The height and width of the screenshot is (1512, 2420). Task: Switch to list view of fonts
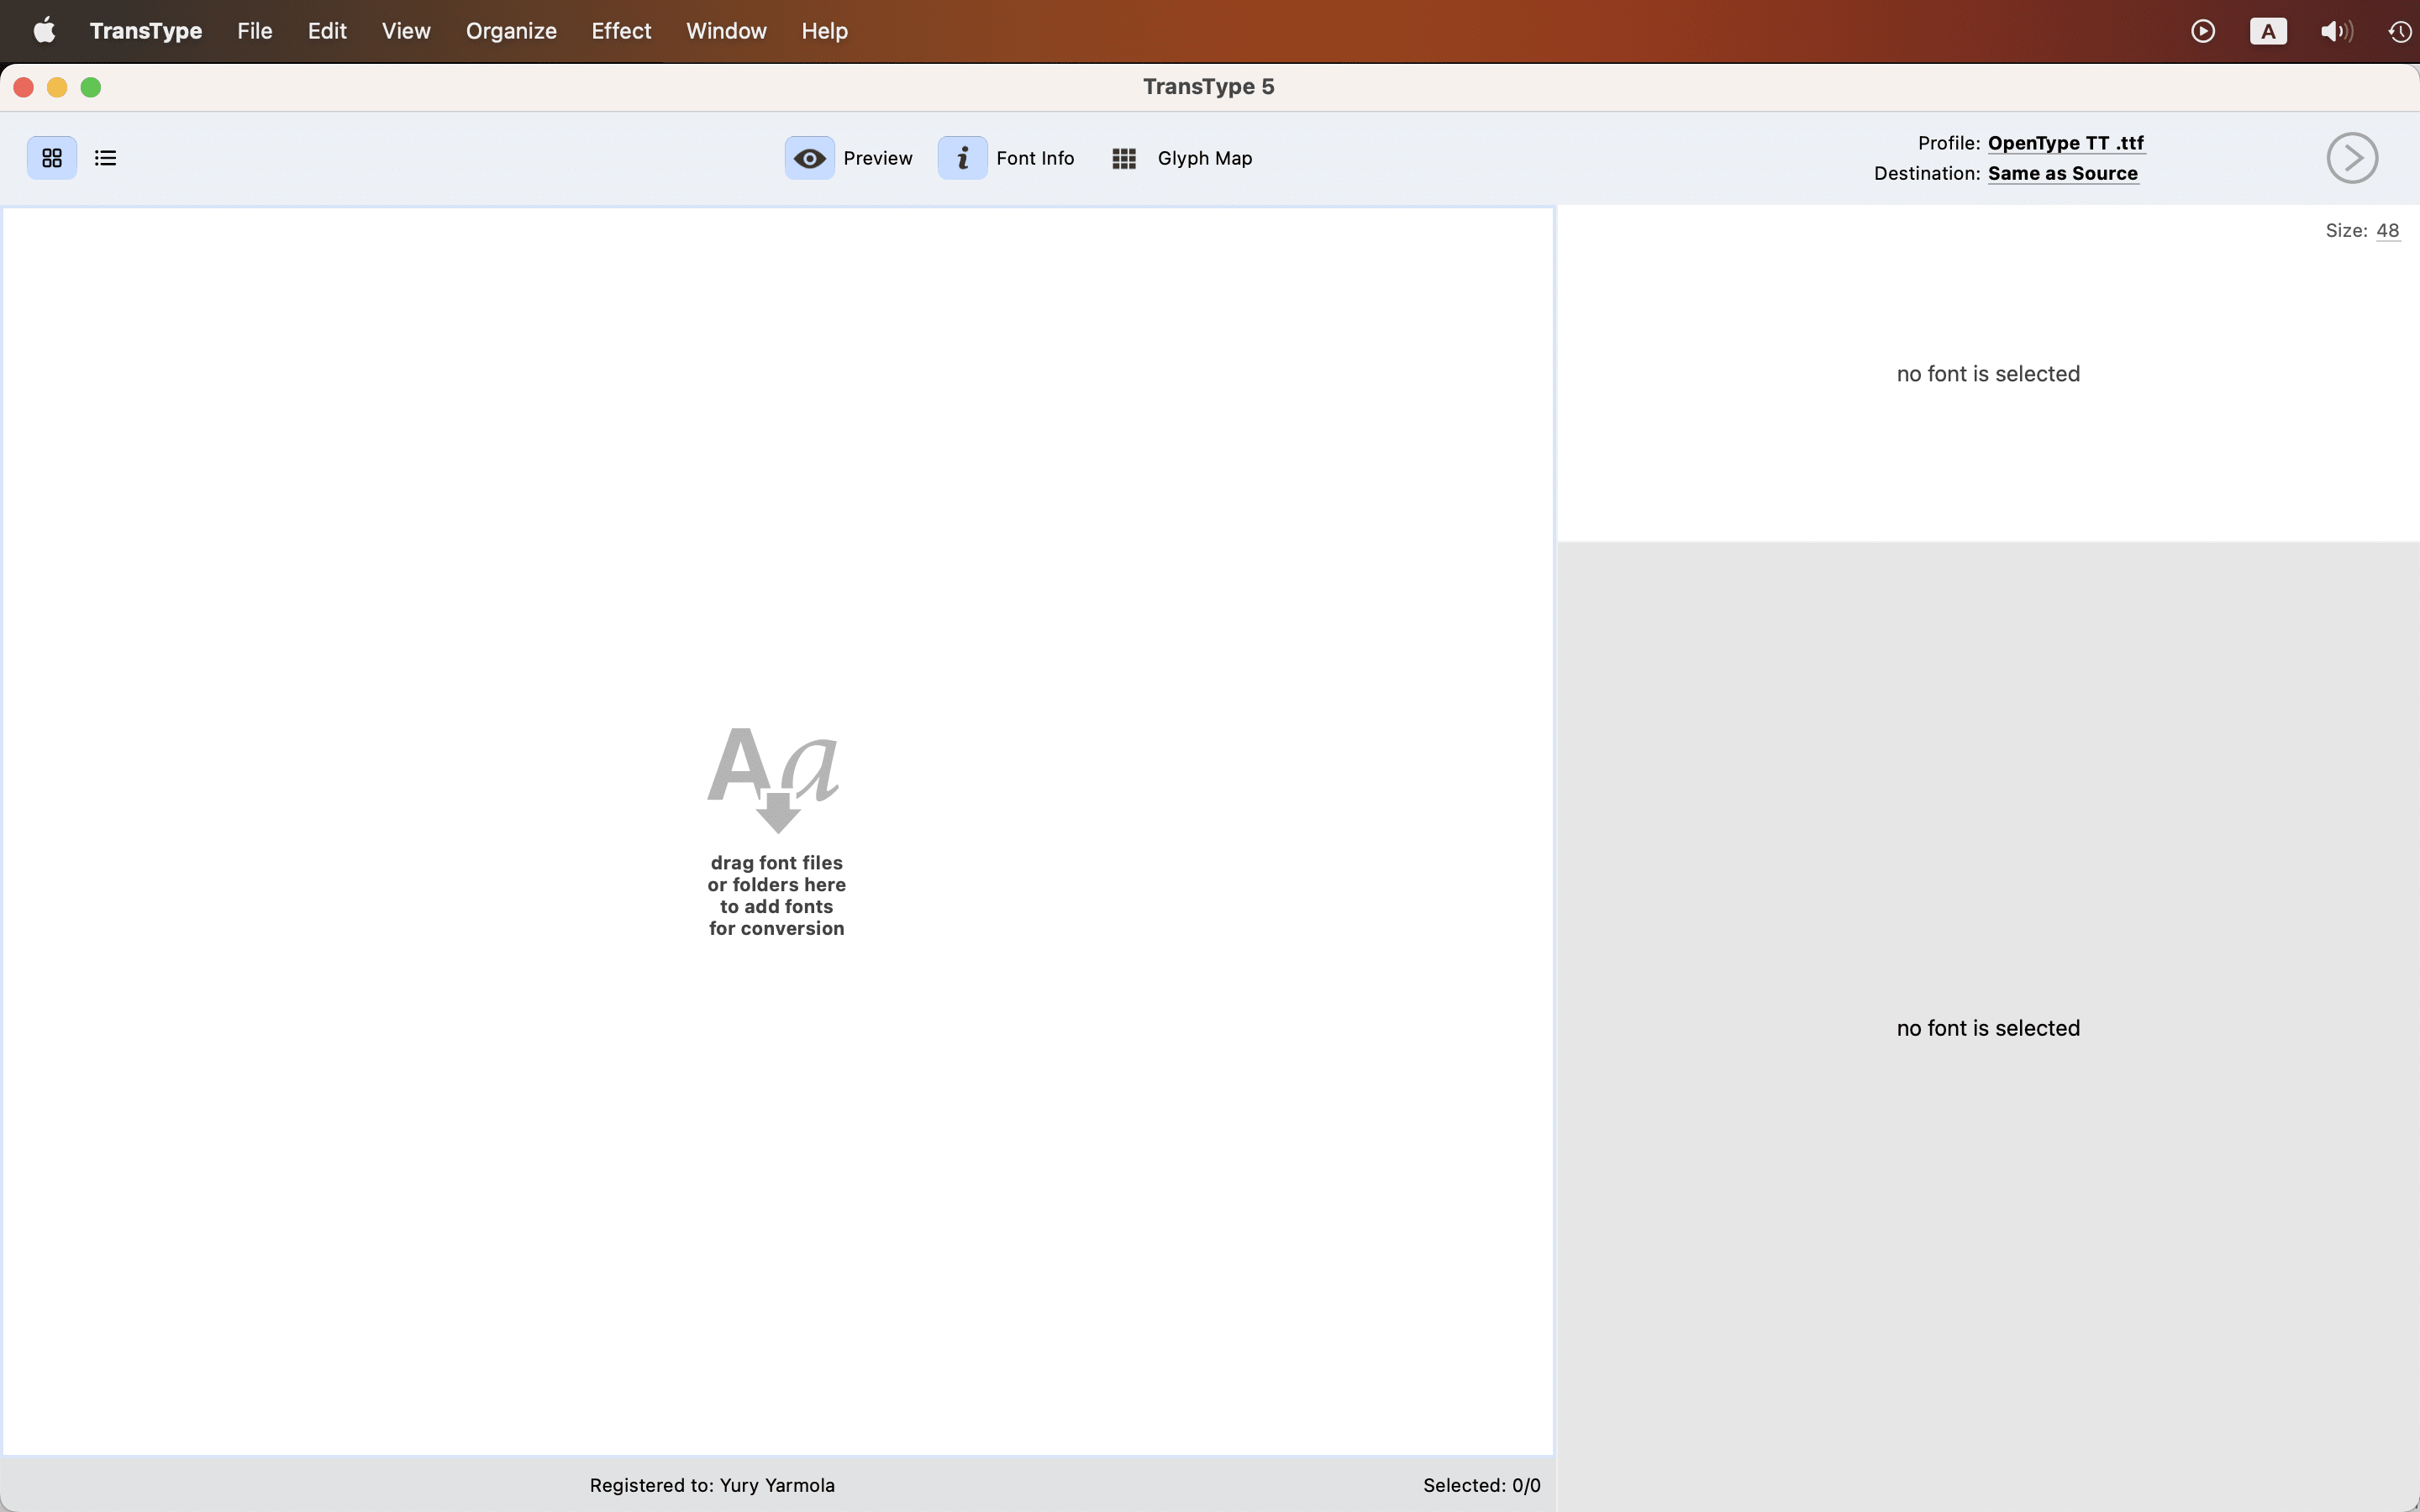click(x=105, y=158)
